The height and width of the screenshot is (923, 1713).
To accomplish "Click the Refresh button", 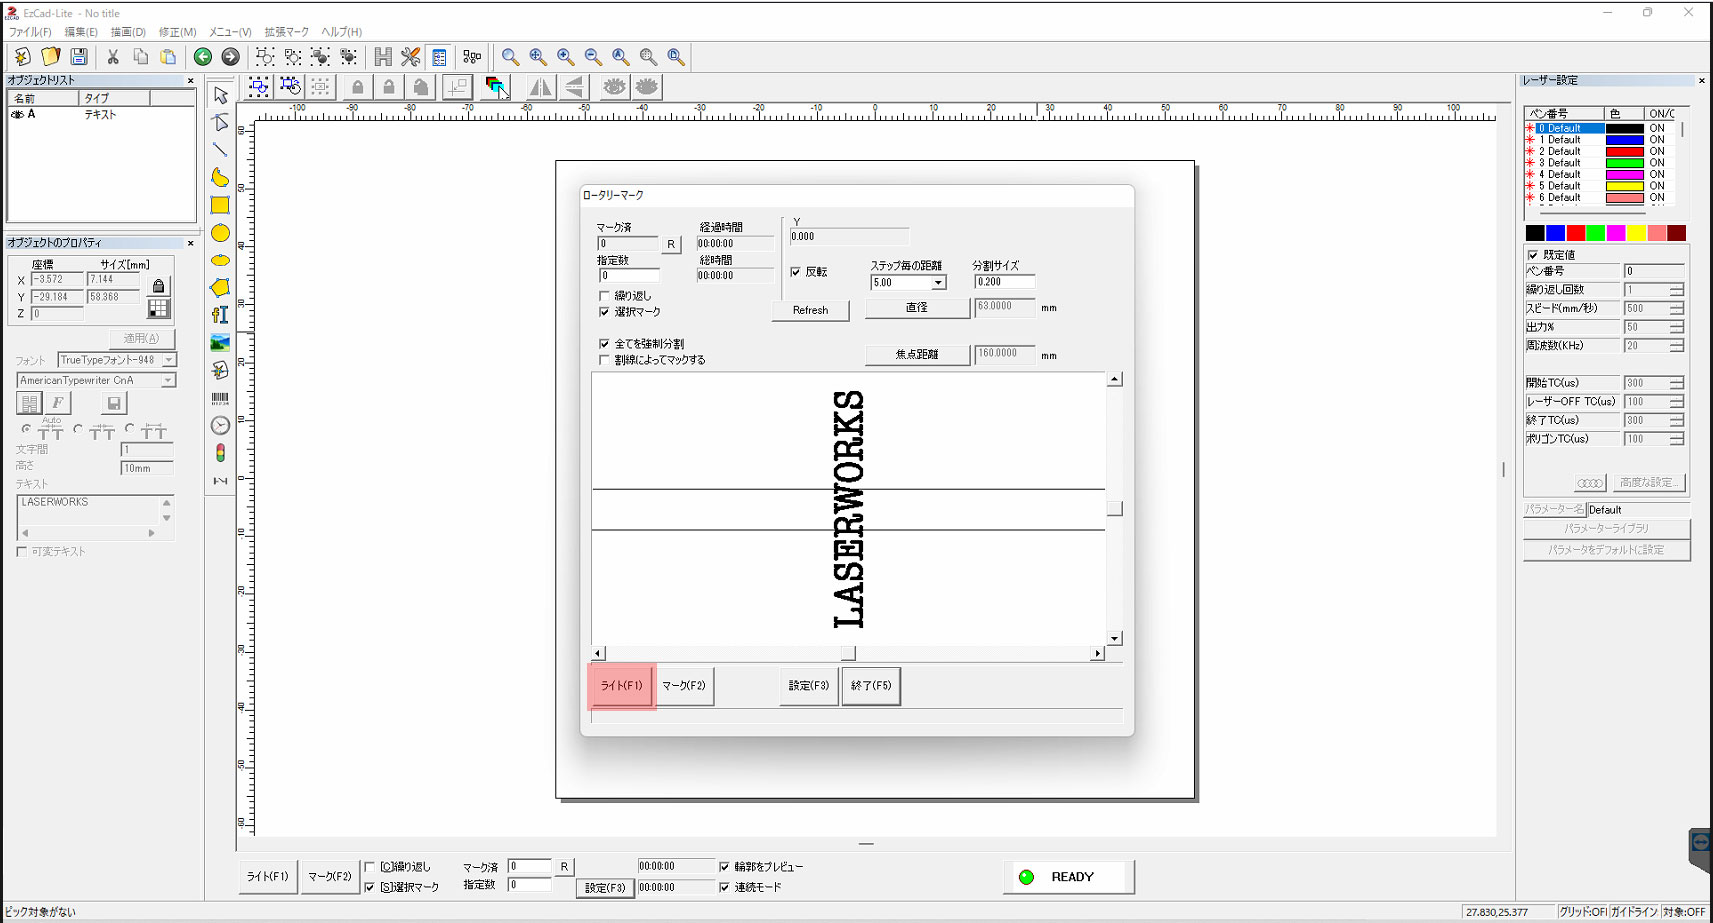I will click(810, 310).
